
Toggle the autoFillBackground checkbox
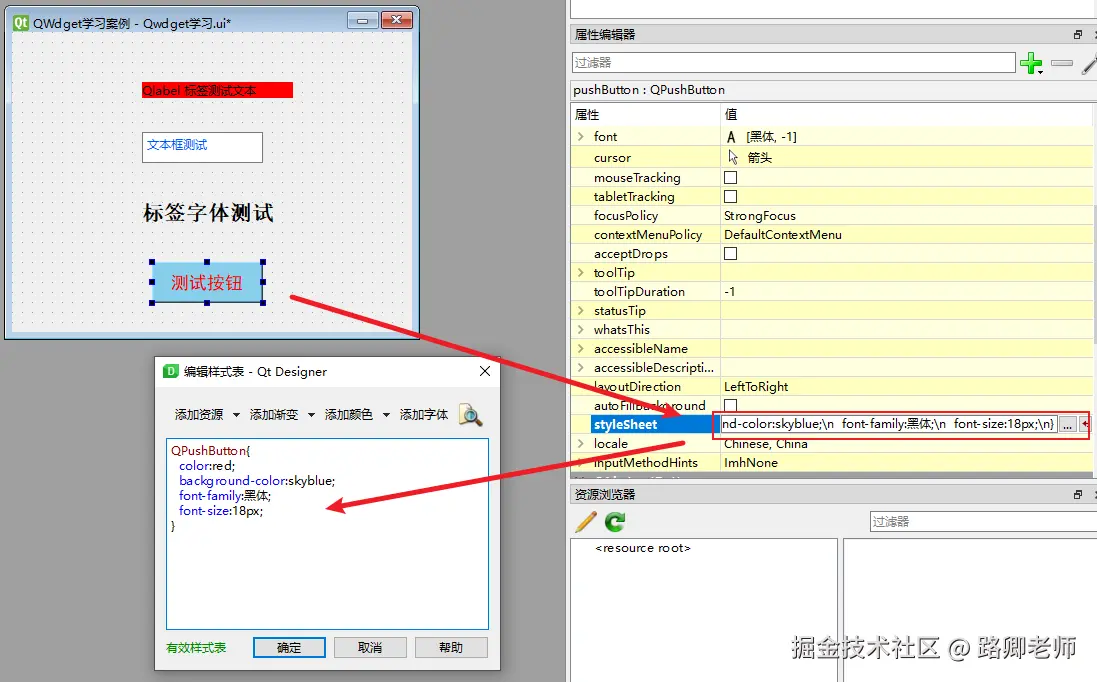click(x=730, y=405)
